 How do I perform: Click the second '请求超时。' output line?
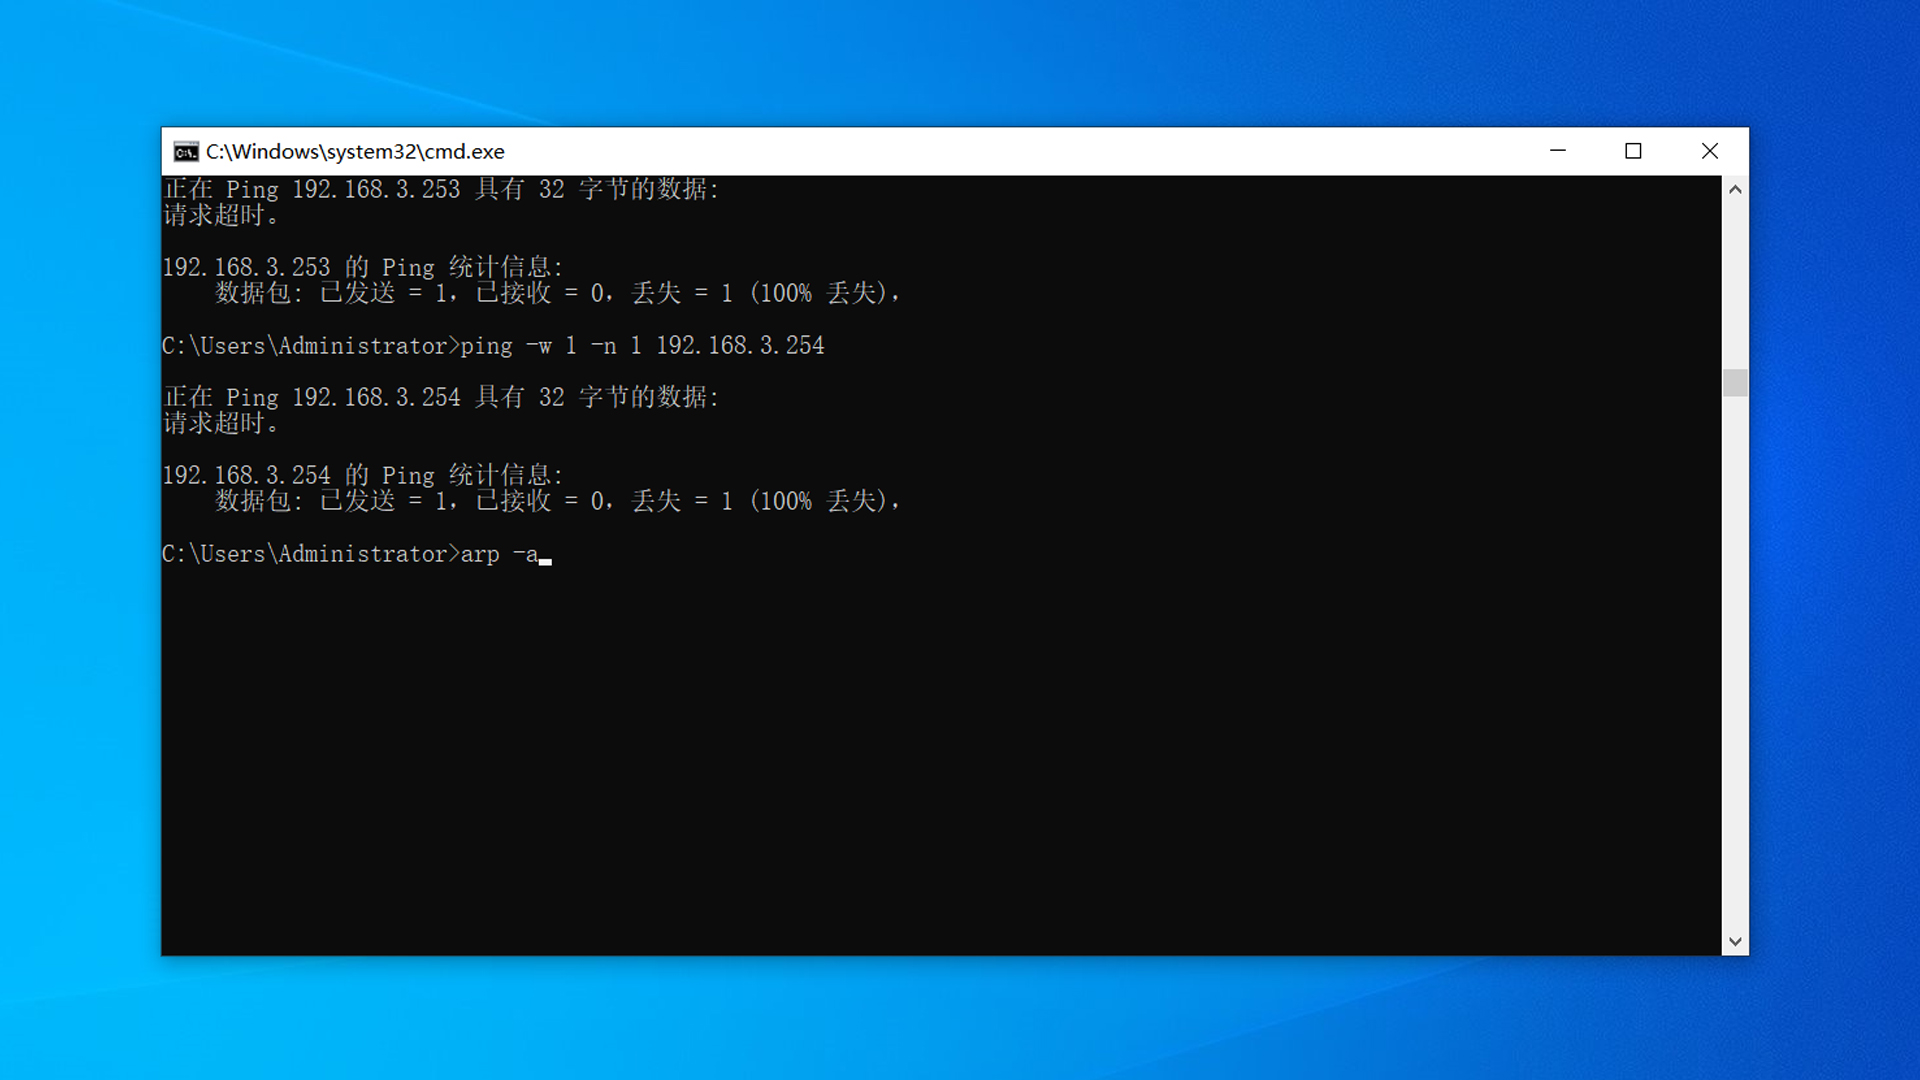(220, 423)
